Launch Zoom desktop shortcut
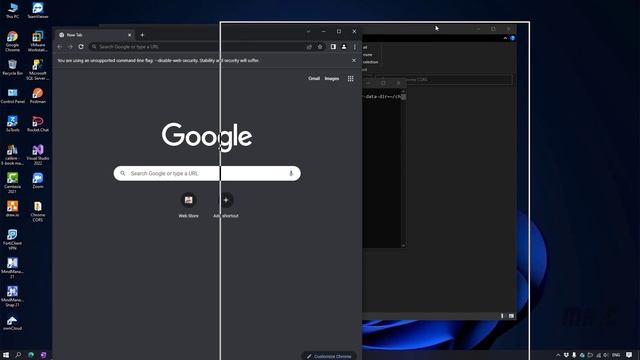Screen dimensions: 640x360 pos(38,180)
